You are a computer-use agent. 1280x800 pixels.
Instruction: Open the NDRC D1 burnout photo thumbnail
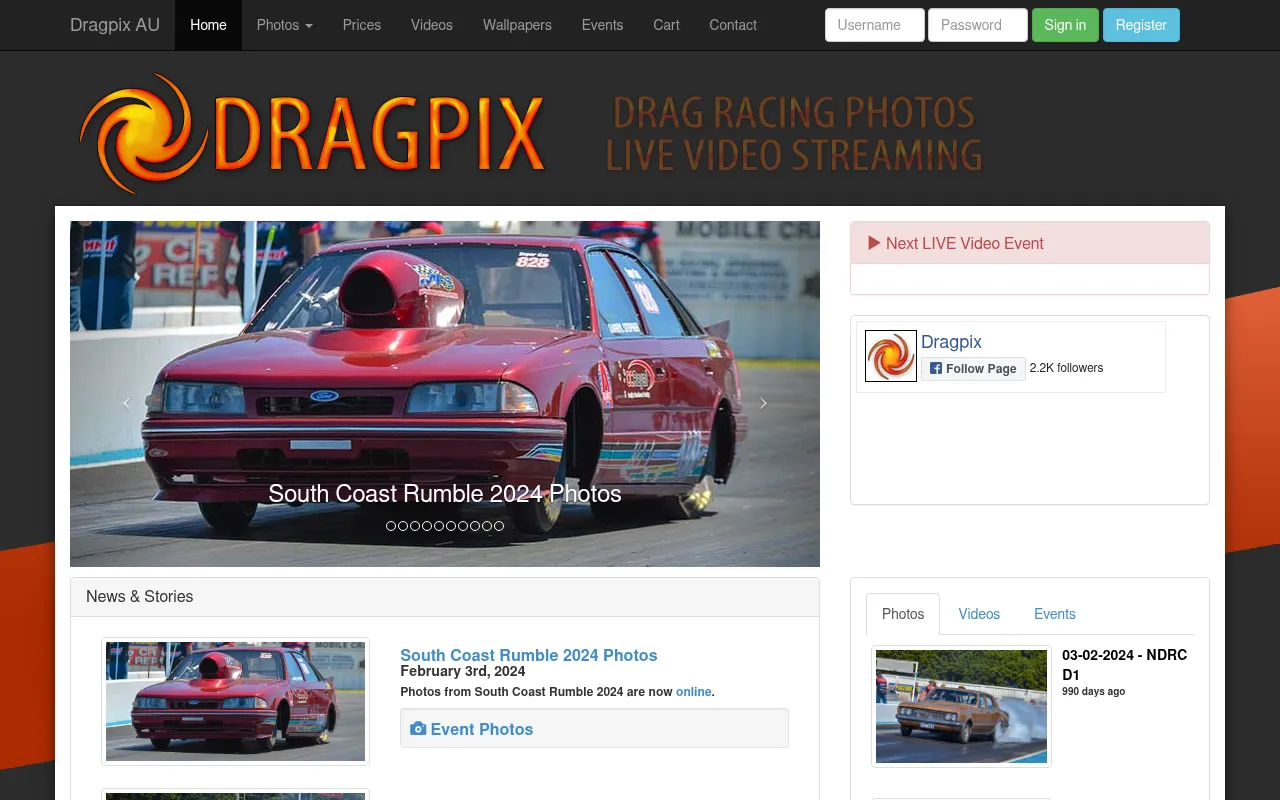point(961,706)
